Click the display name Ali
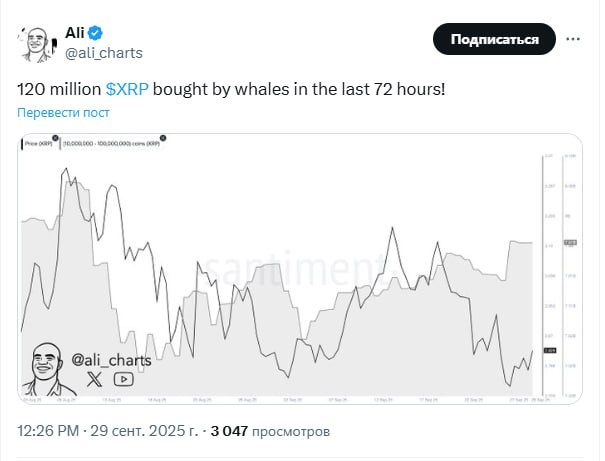The width and height of the screenshot is (605, 461). [x=75, y=32]
